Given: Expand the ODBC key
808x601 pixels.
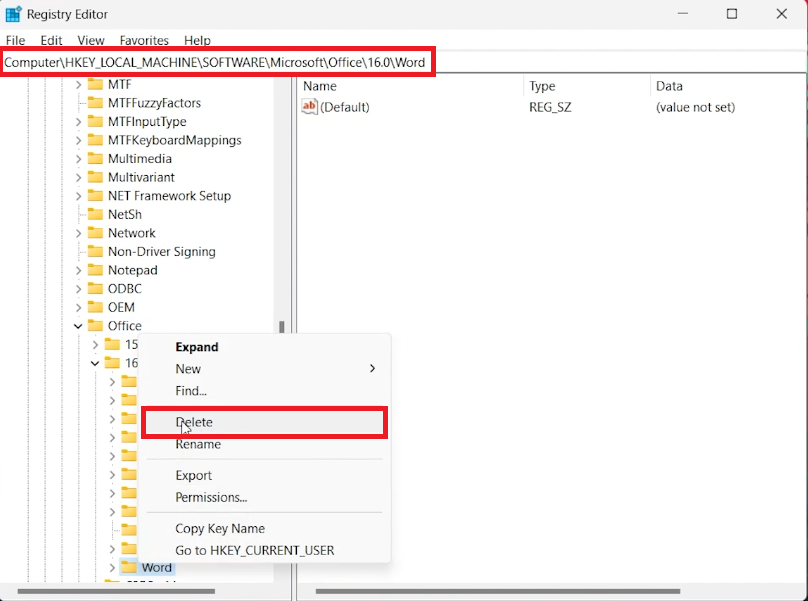Looking at the screenshot, I should pos(78,289).
